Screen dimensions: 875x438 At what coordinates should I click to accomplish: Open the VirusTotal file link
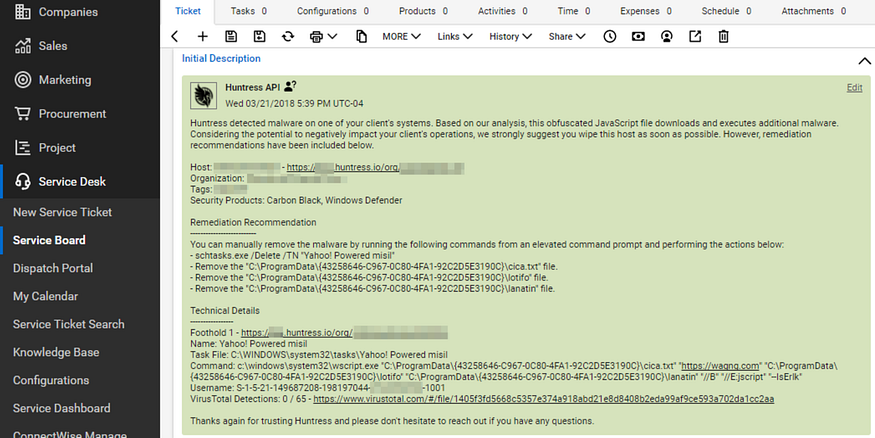[544, 399]
